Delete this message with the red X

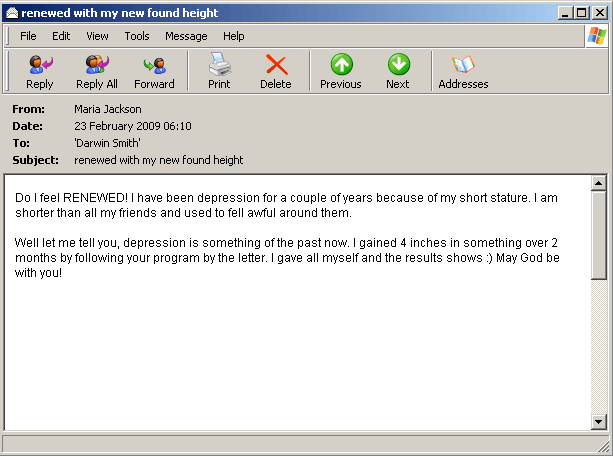276,72
